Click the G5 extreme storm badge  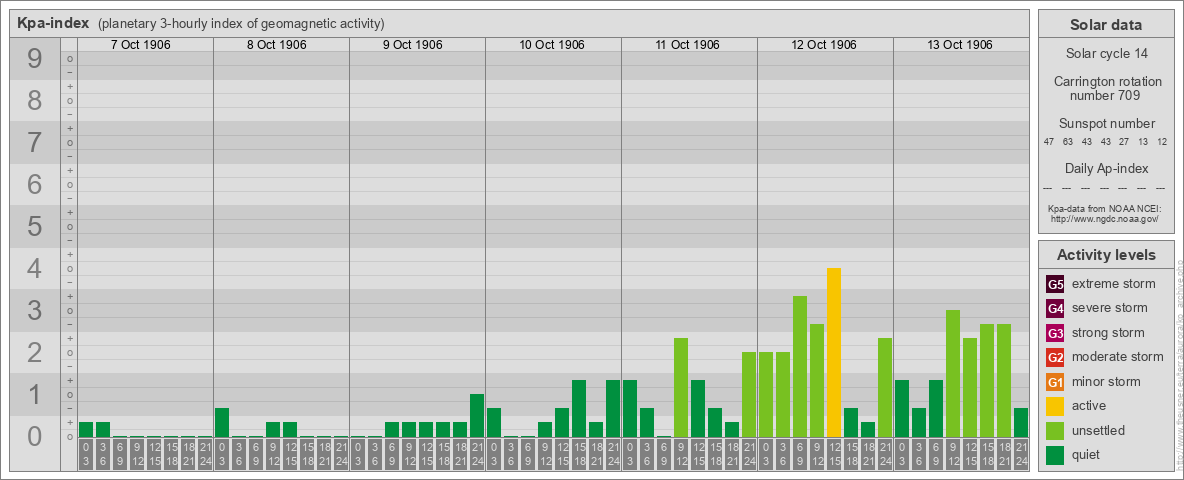(x=1055, y=285)
